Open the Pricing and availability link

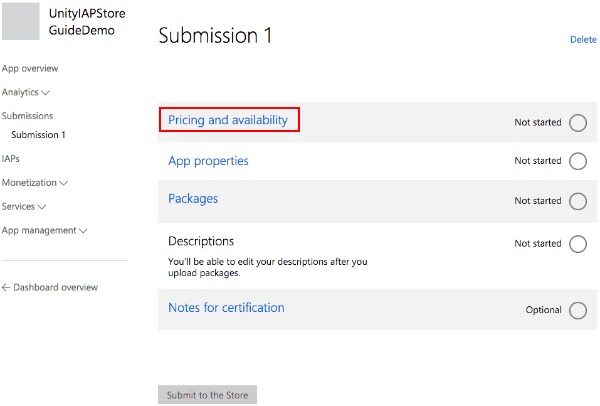tap(228, 120)
